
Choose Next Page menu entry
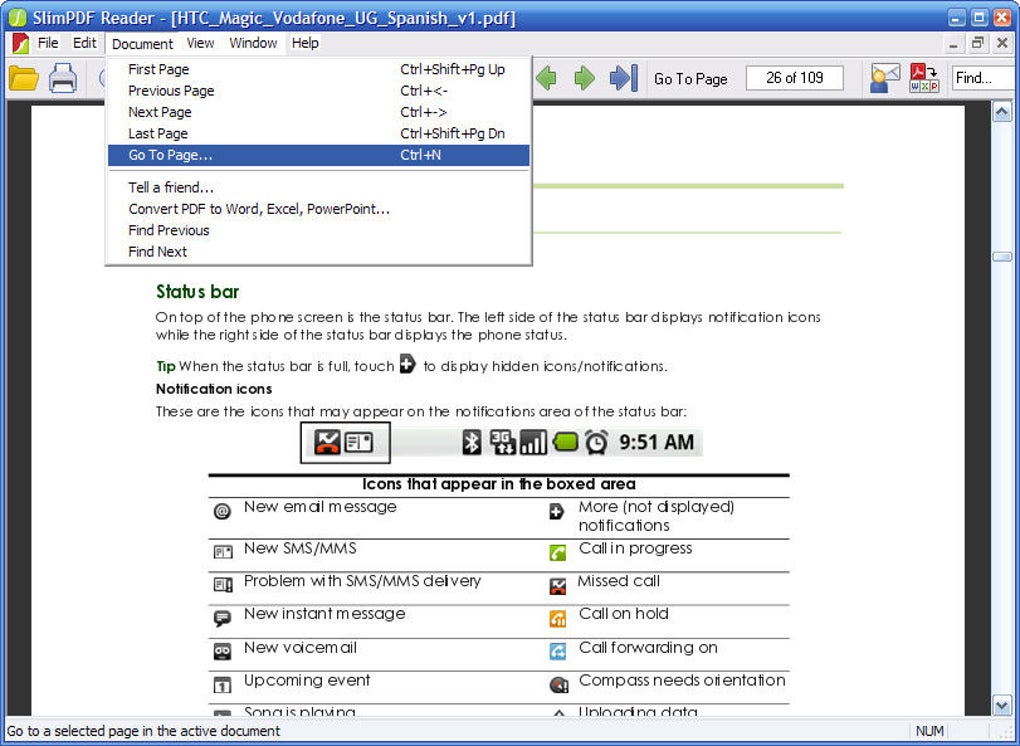point(319,112)
